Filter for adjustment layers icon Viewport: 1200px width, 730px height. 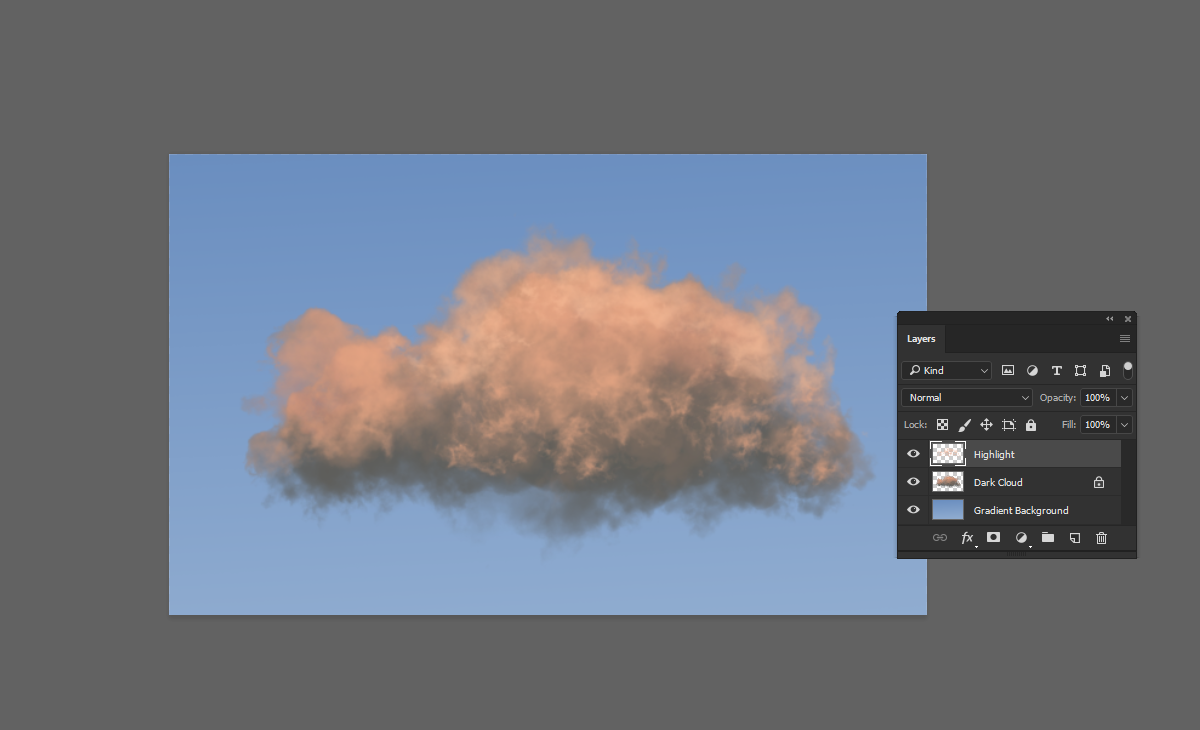1032,370
